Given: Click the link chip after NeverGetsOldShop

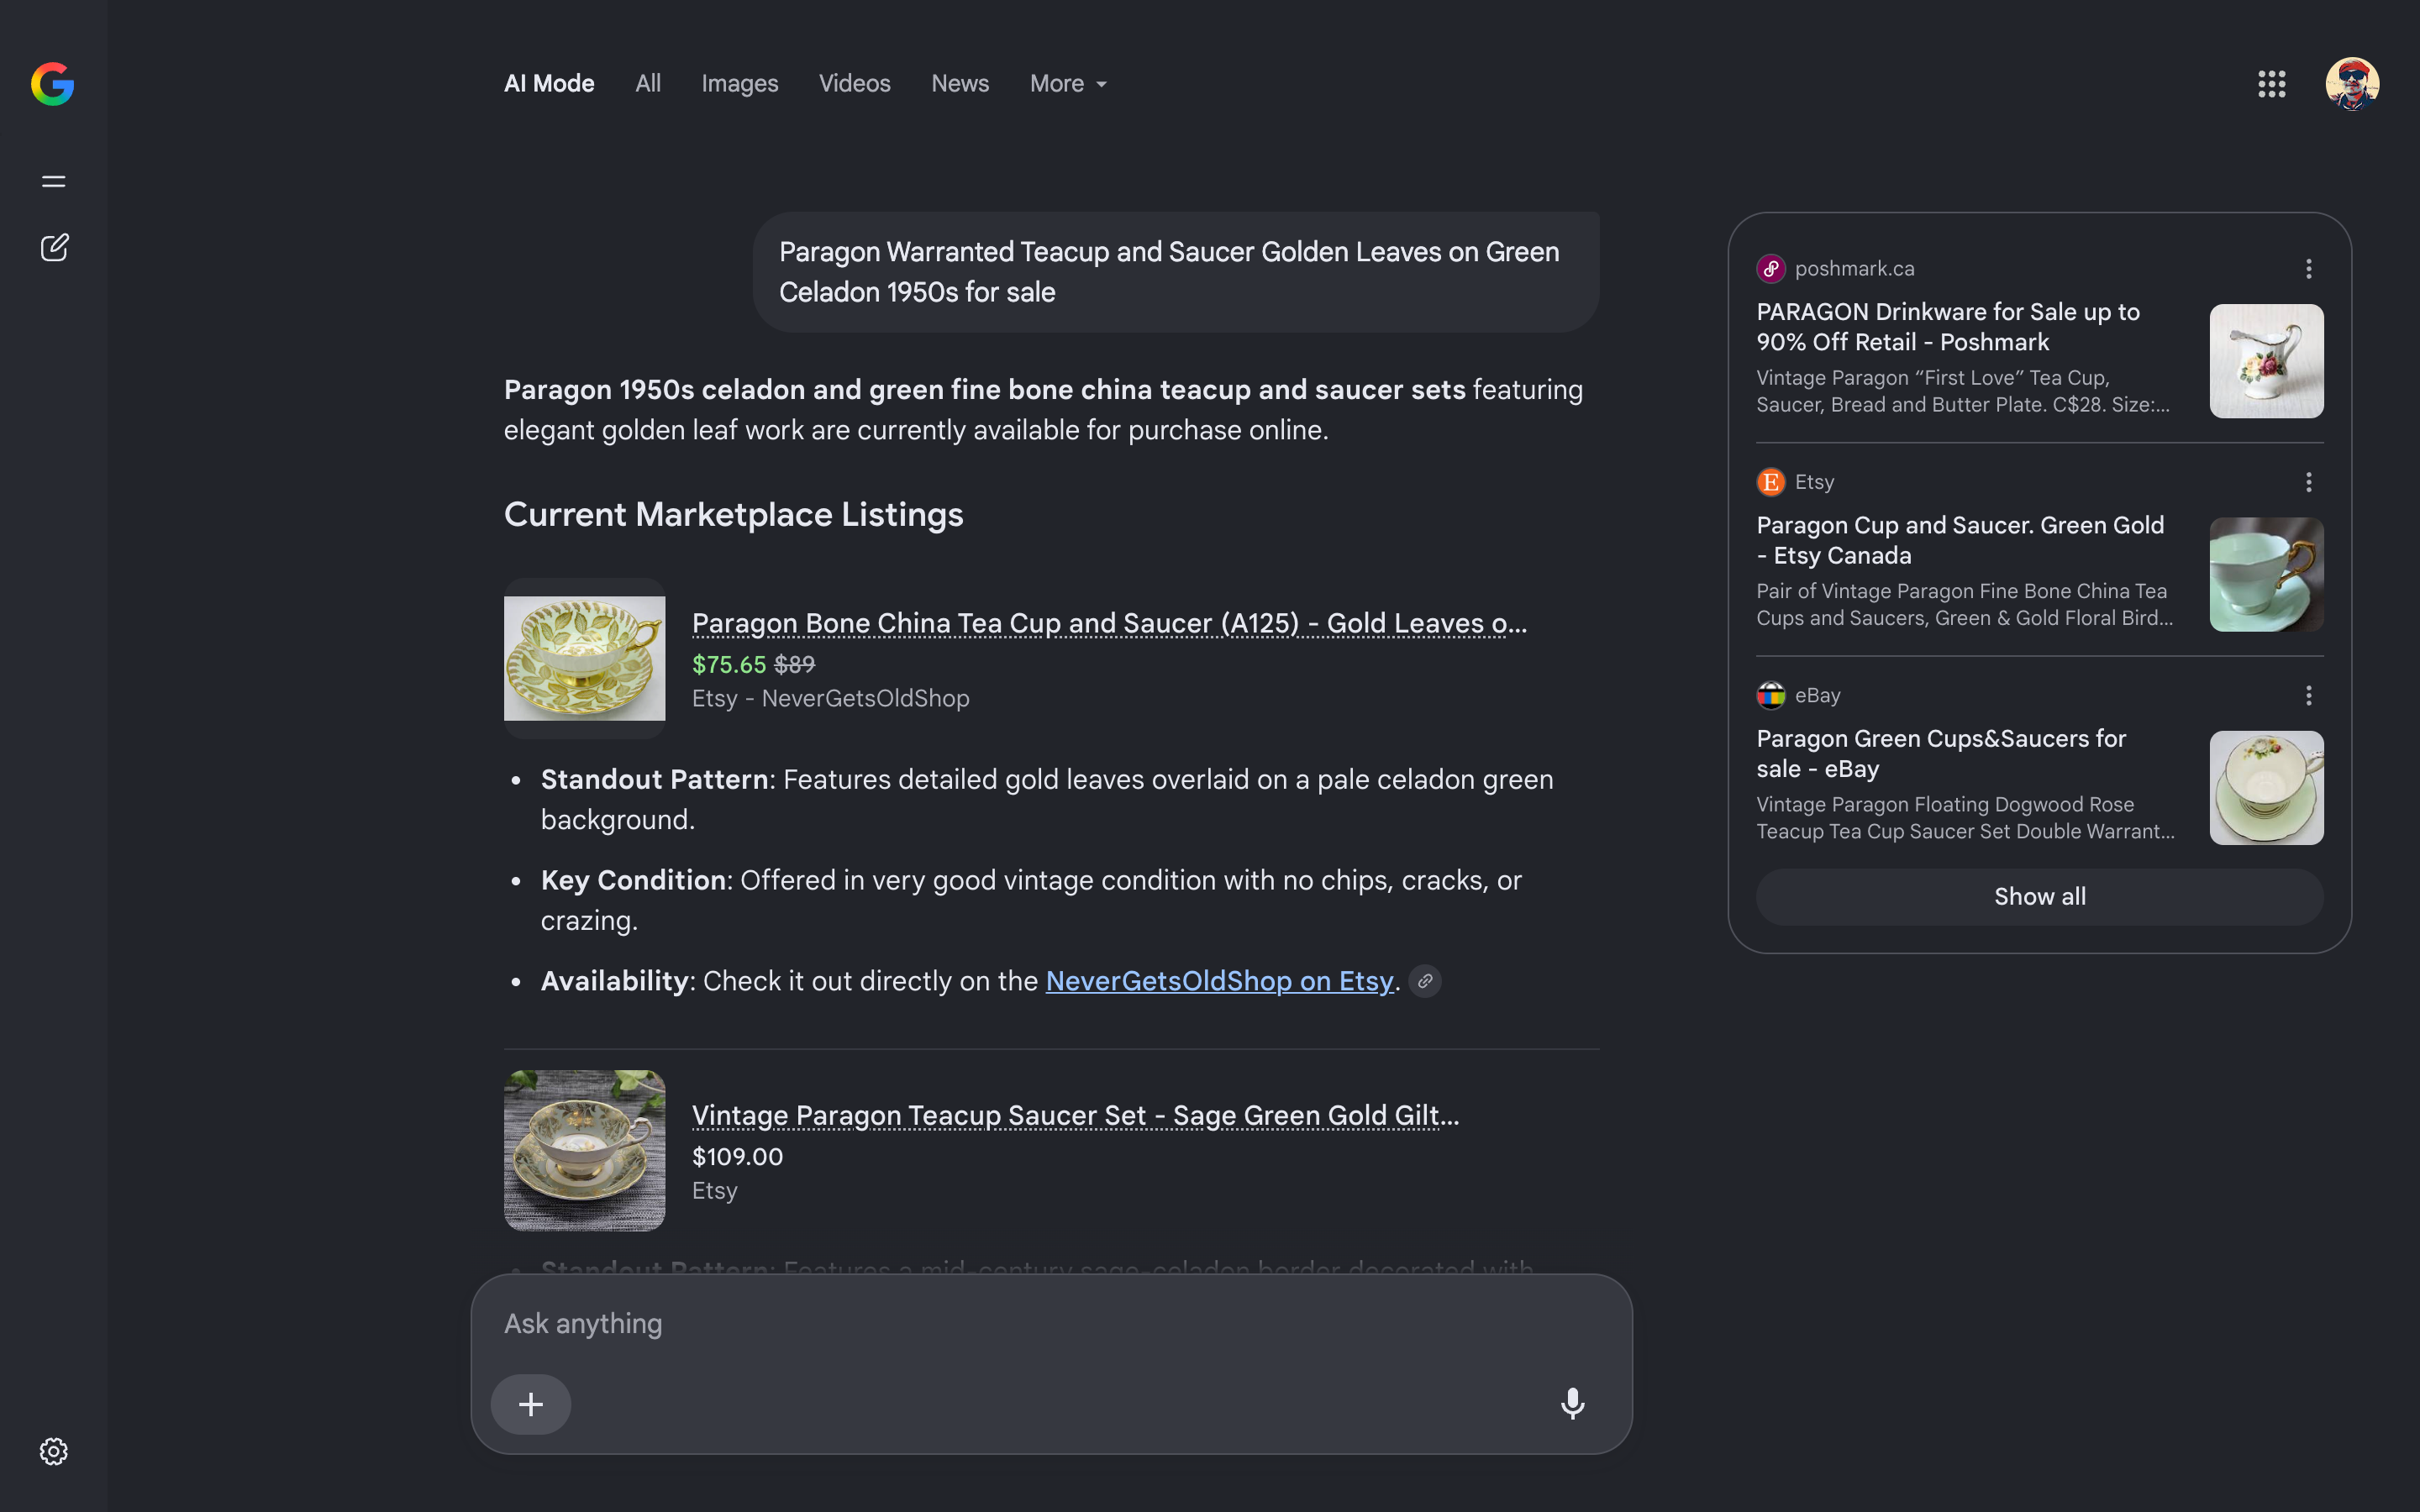Looking at the screenshot, I should (x=1425, y=981).
